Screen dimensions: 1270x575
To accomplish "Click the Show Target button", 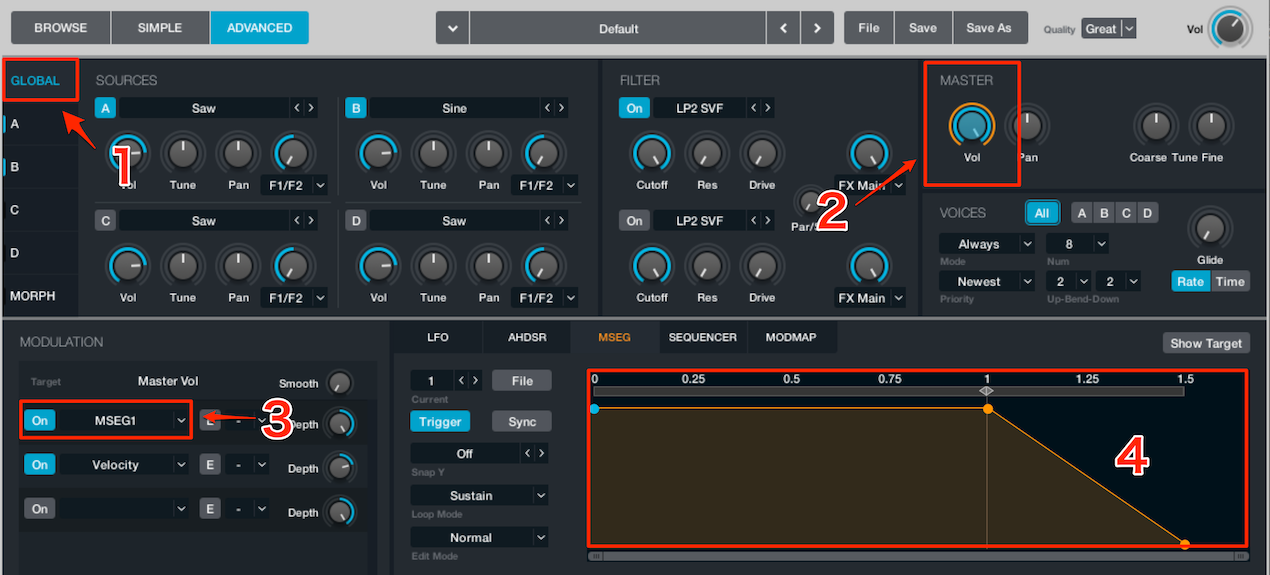I will [x=1205, y=343].
